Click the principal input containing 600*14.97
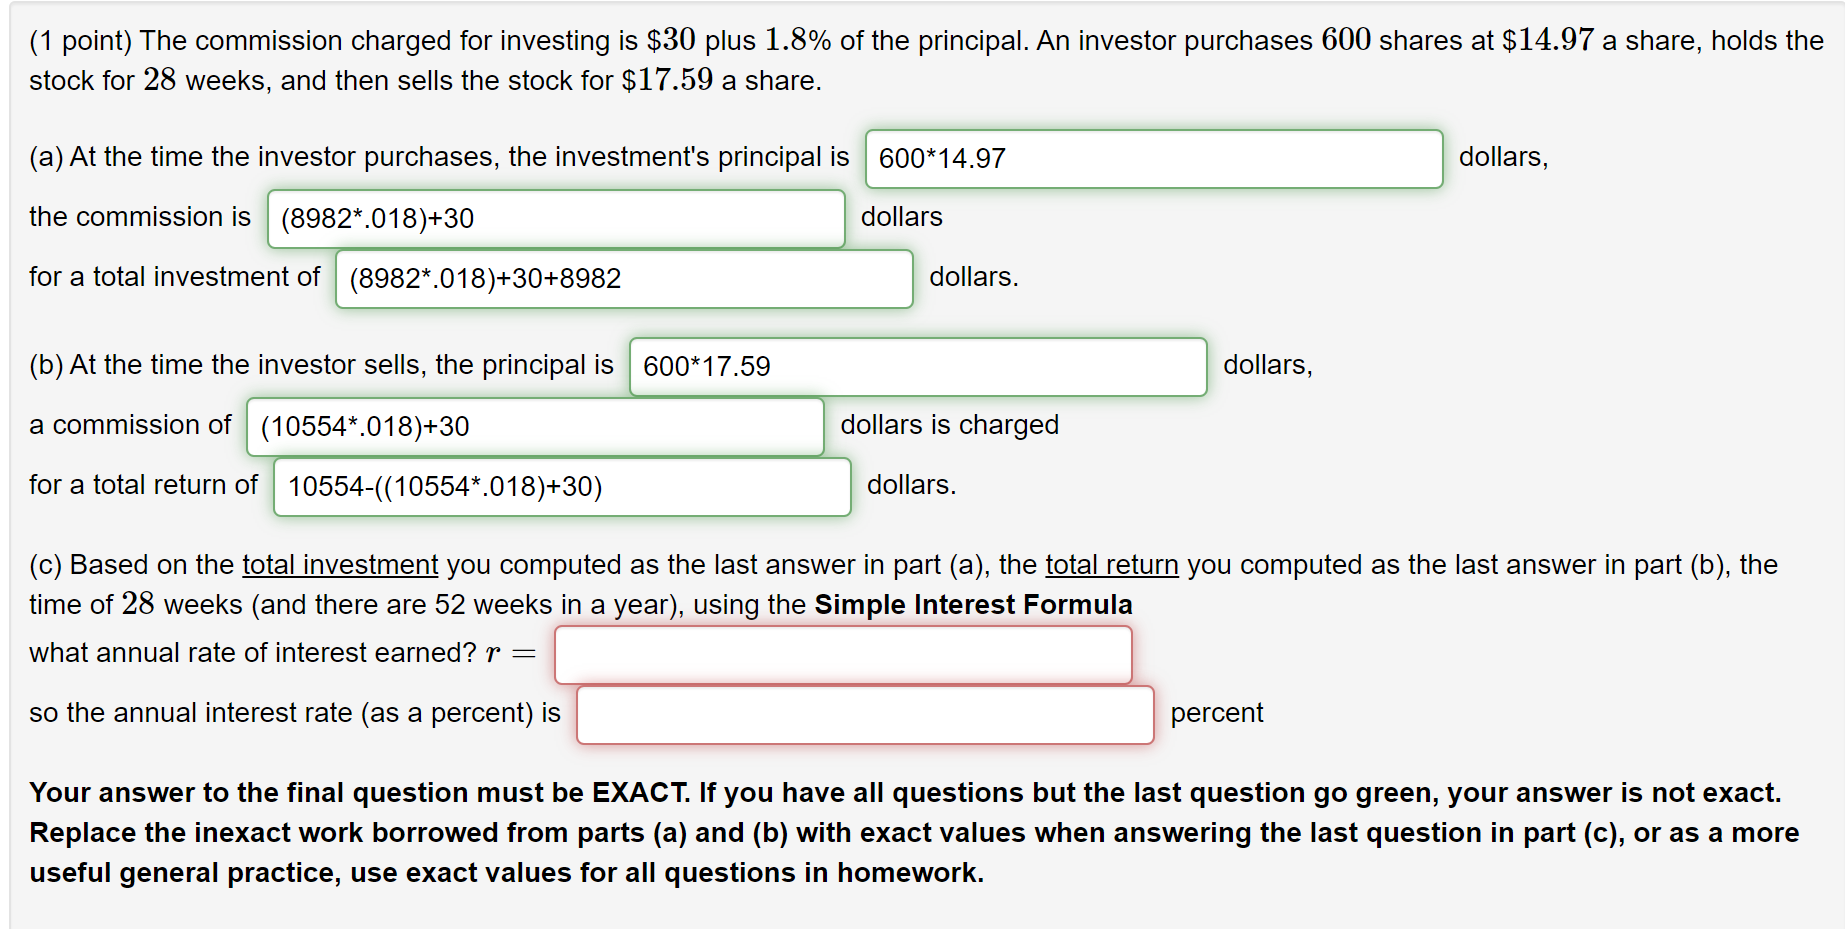 1152,159
